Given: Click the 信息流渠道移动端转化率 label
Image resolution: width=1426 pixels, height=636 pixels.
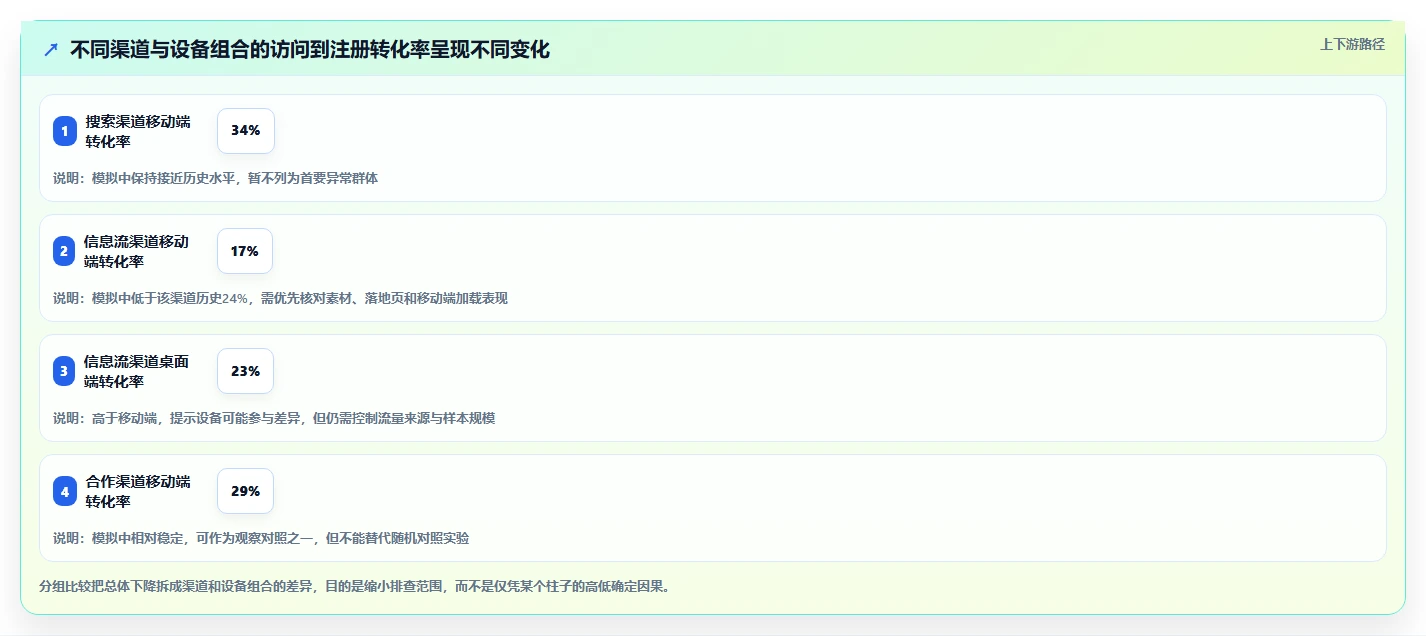Looking at the screenshot, I should (137, 251).
